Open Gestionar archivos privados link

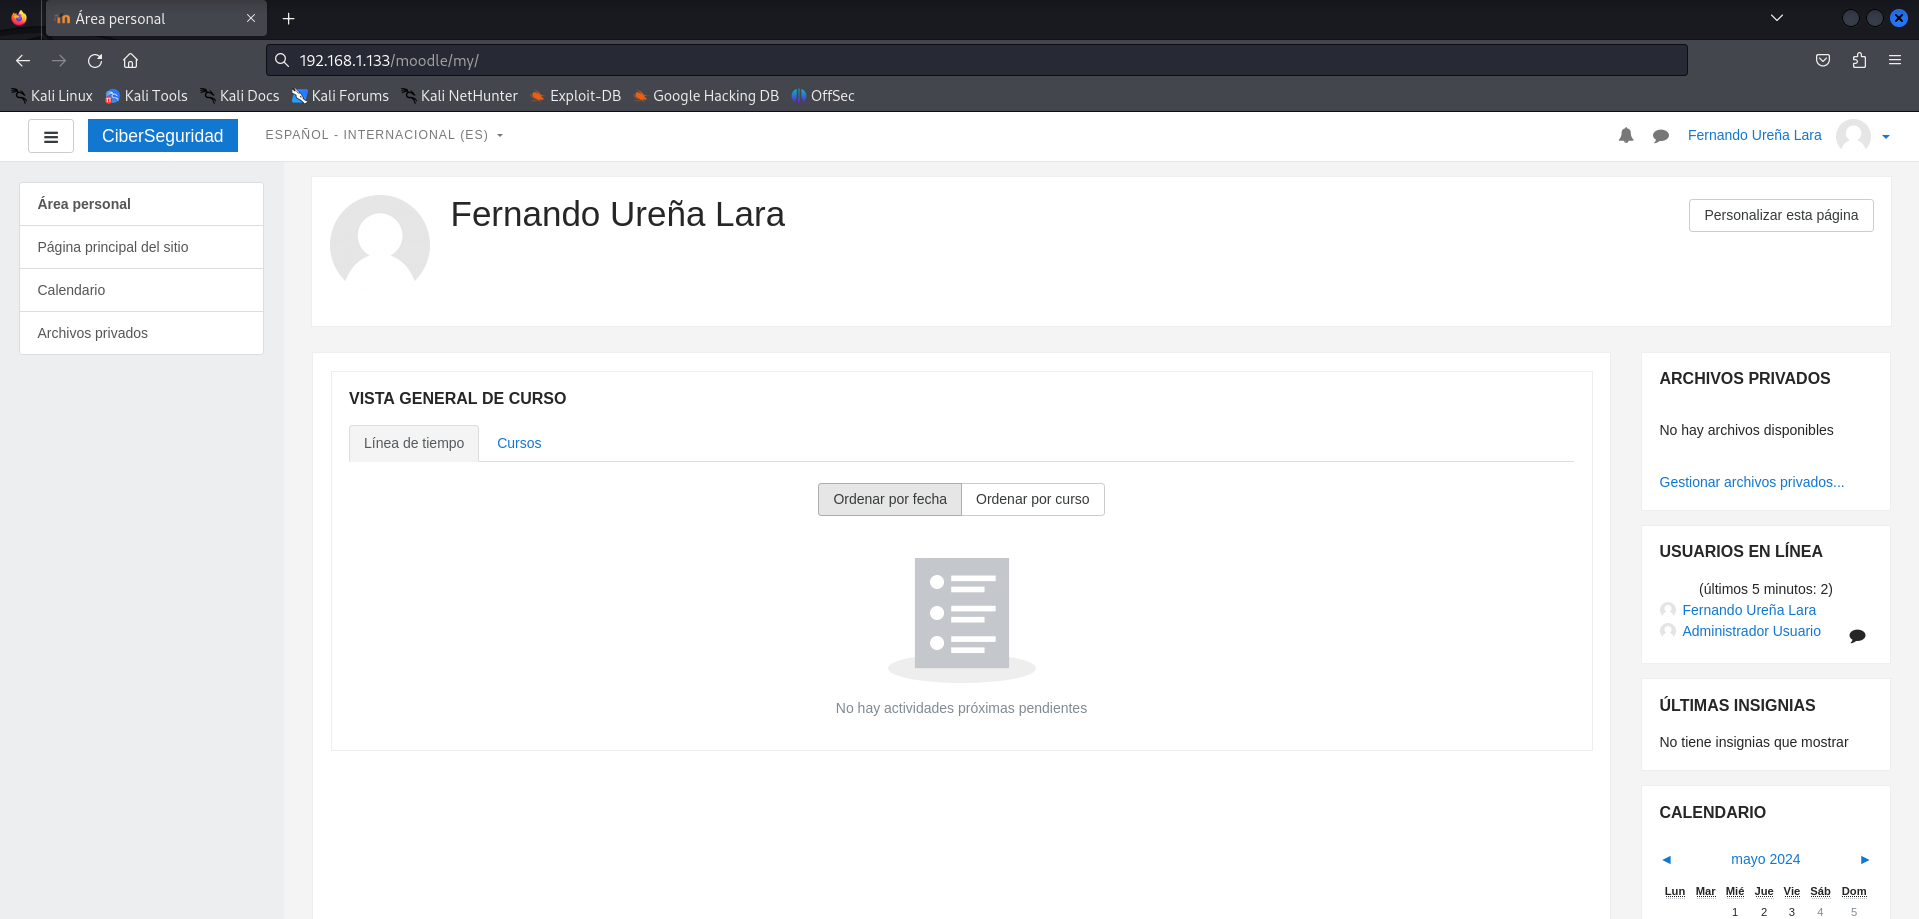[x=1750, y=482]
